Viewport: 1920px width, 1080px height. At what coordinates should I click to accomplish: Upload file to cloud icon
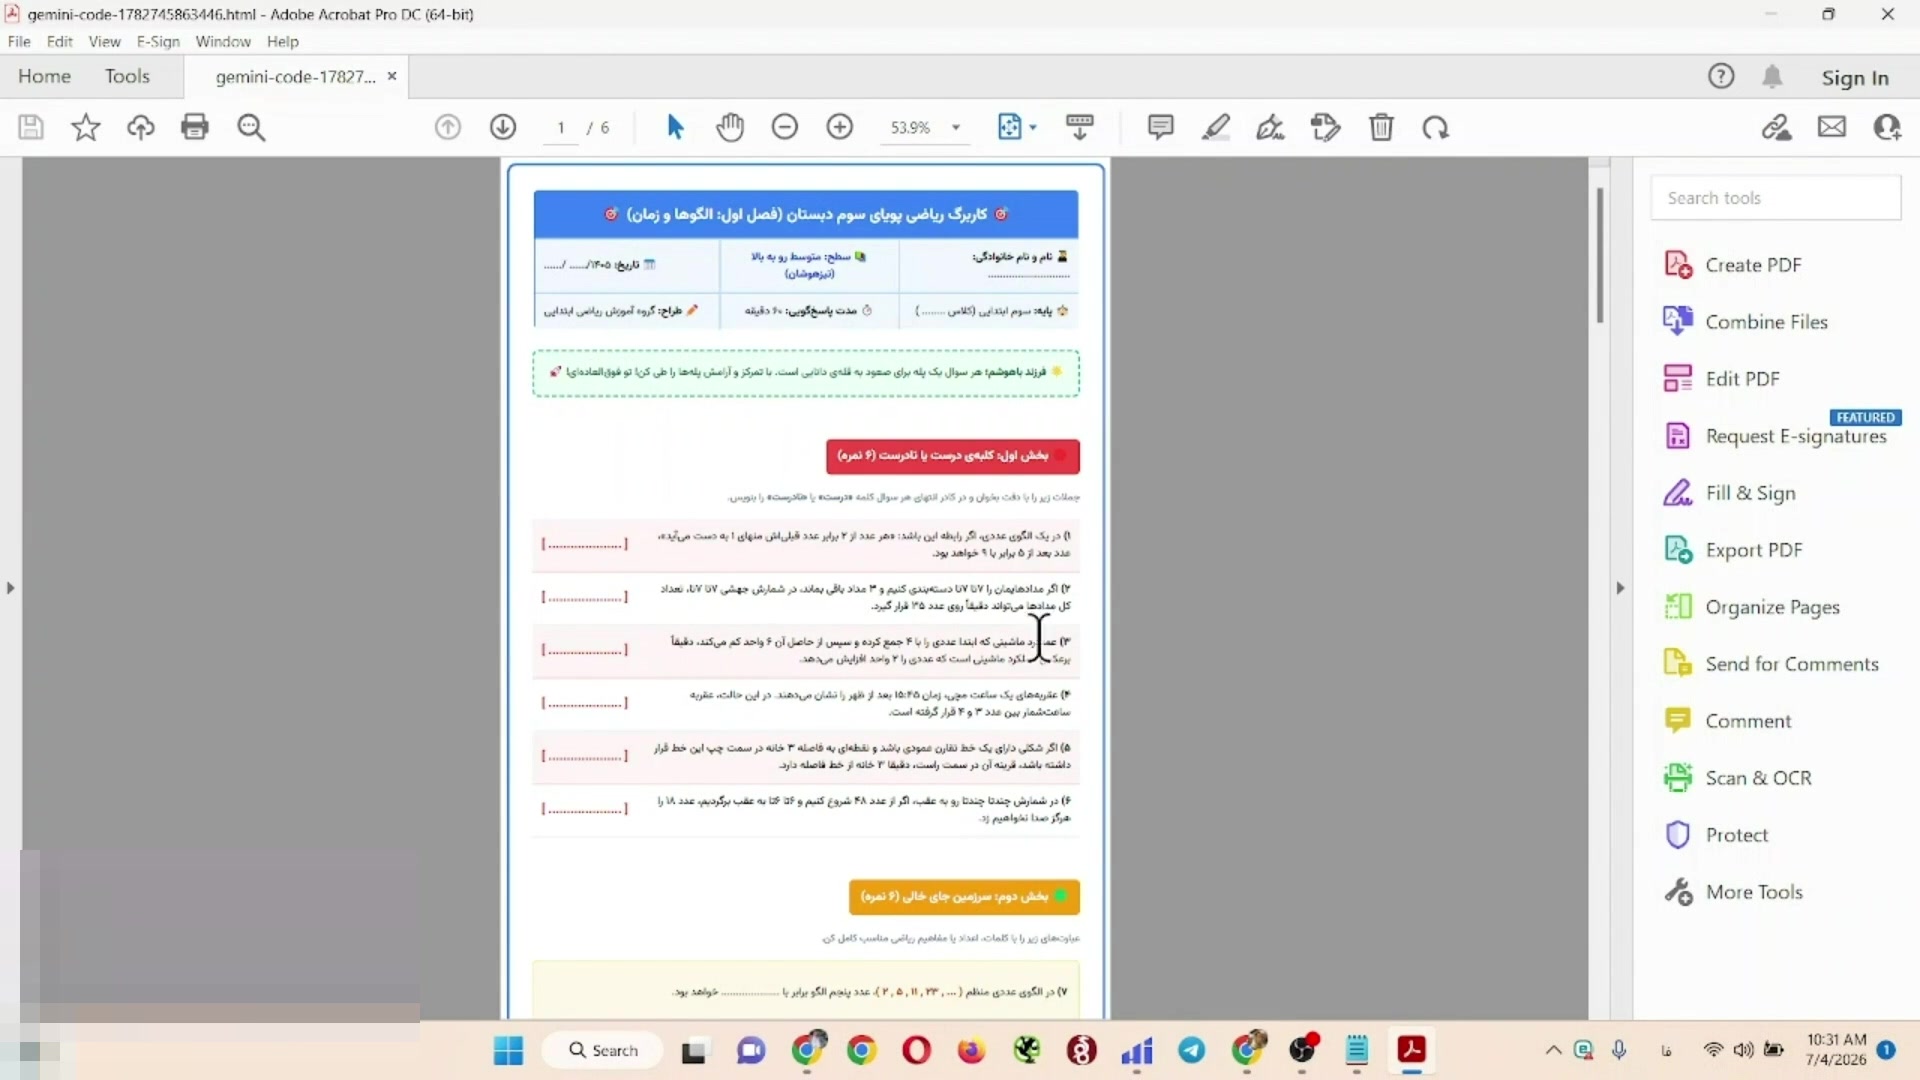141,127
